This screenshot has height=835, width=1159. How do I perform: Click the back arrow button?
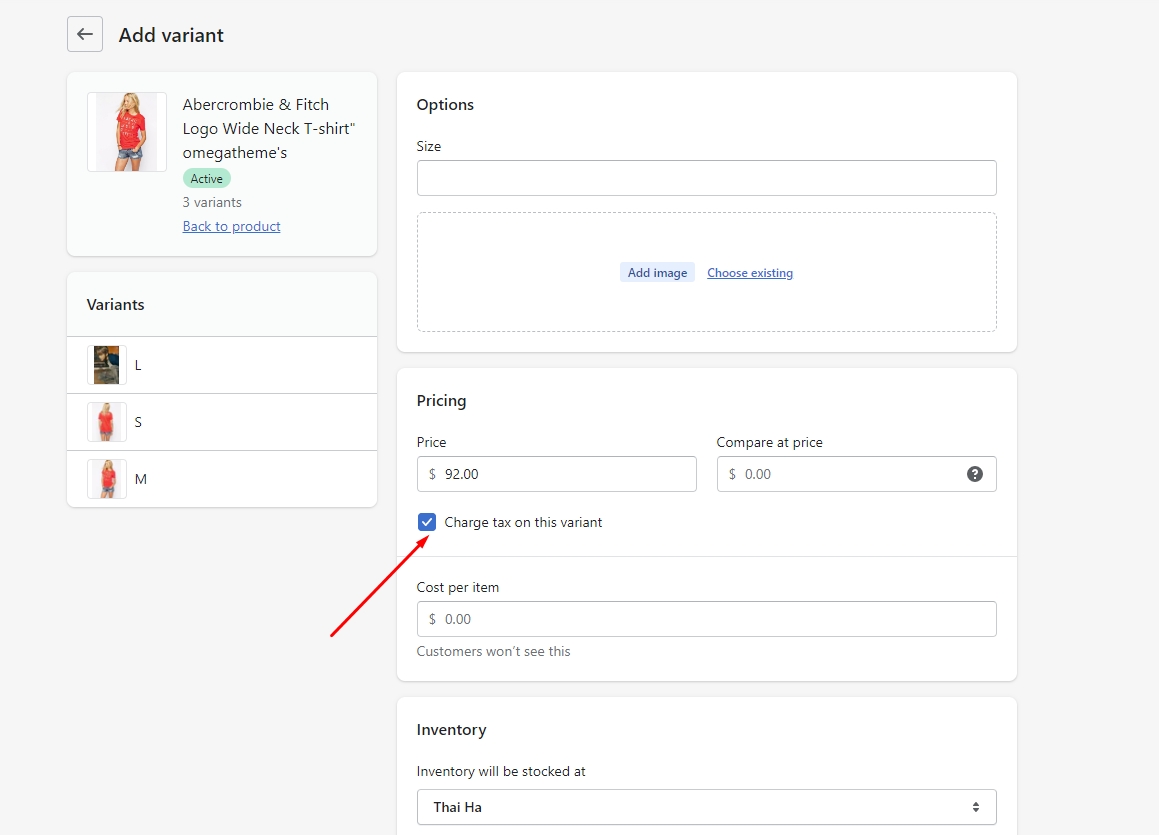pyautogui.click(x=85, y=34)
